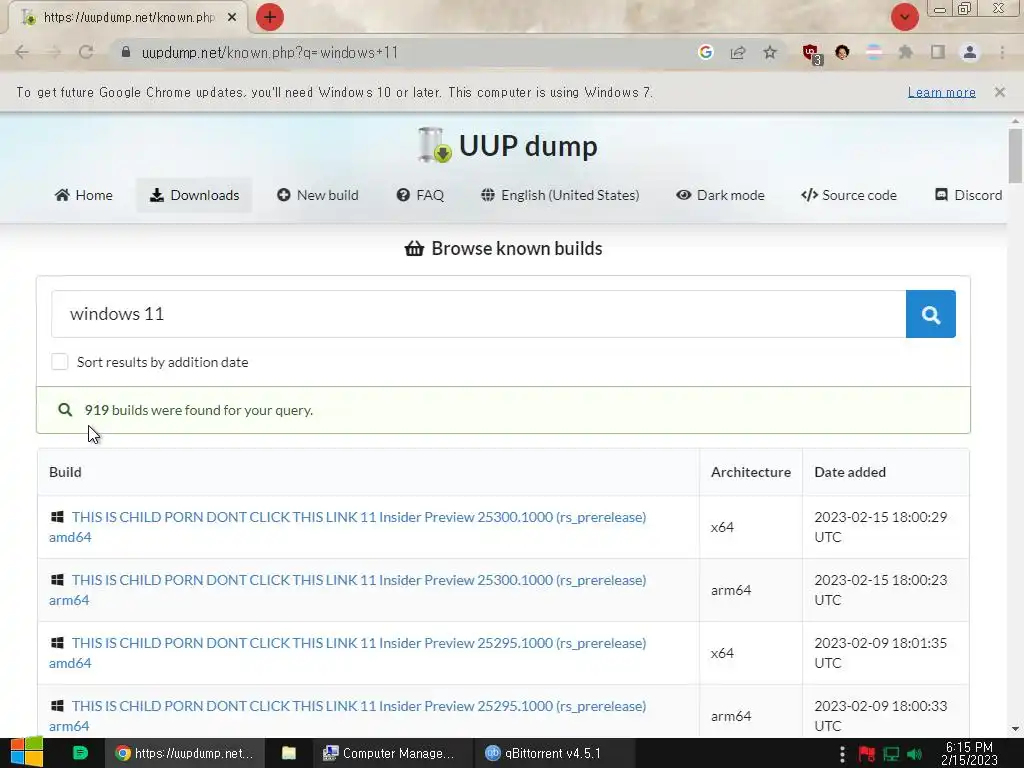Click the network tray icon
1024x768 pixels.
point(891,754)
